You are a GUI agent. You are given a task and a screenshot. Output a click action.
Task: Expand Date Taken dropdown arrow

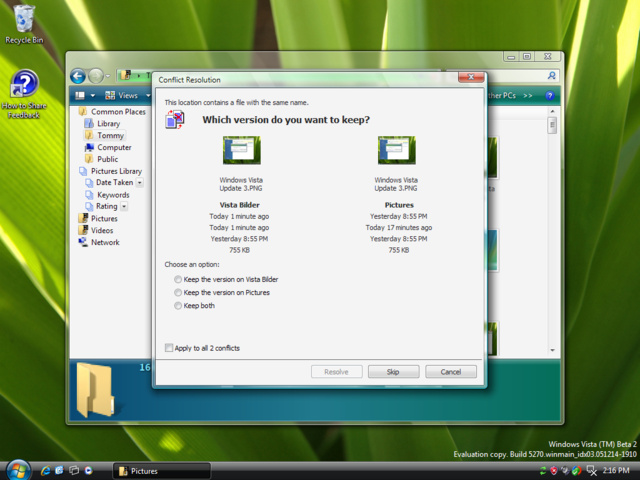[x=140, y=183]
